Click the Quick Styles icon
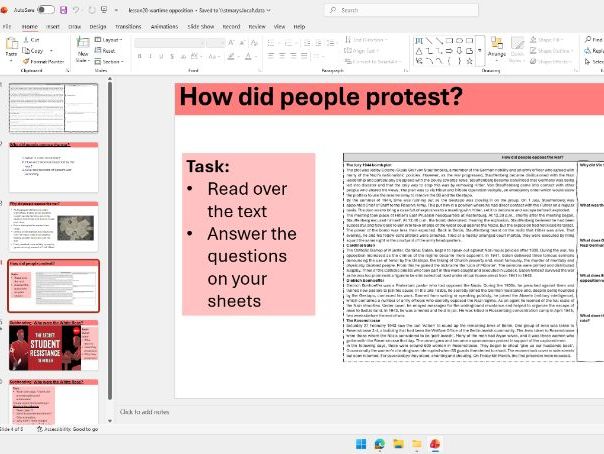Image resolution: width=604 pixels, height=454 pixels. pos(517,49)
